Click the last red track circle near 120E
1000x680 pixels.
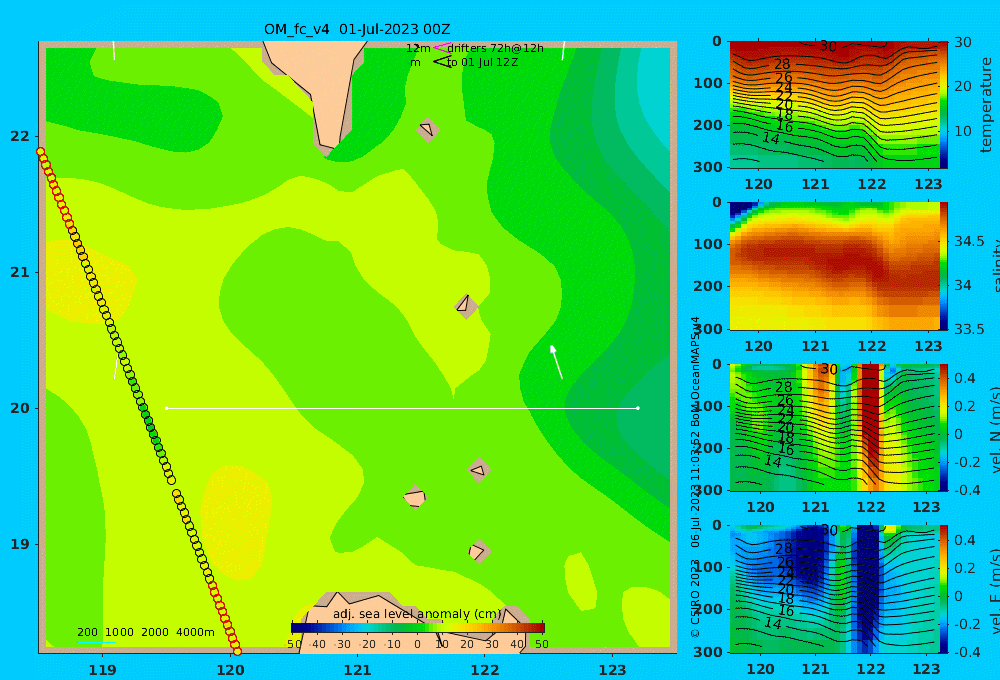coord(237,651)
